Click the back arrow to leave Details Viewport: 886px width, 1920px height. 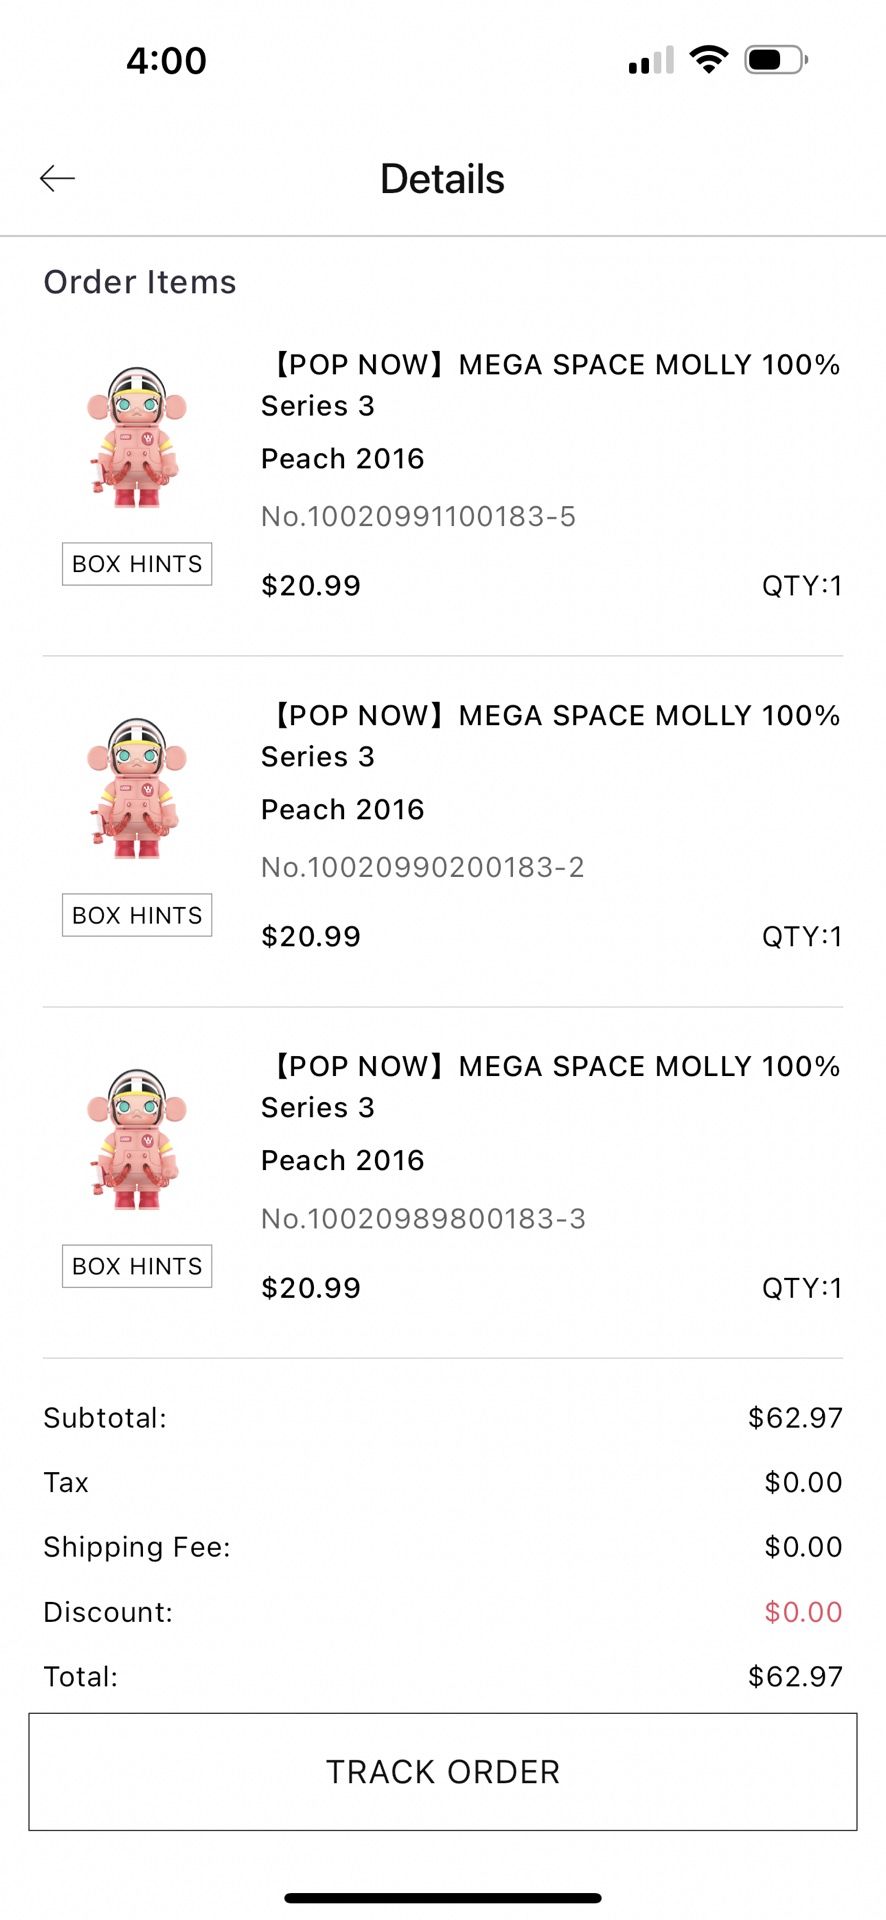pyautogui.click(x=57, y=178)
